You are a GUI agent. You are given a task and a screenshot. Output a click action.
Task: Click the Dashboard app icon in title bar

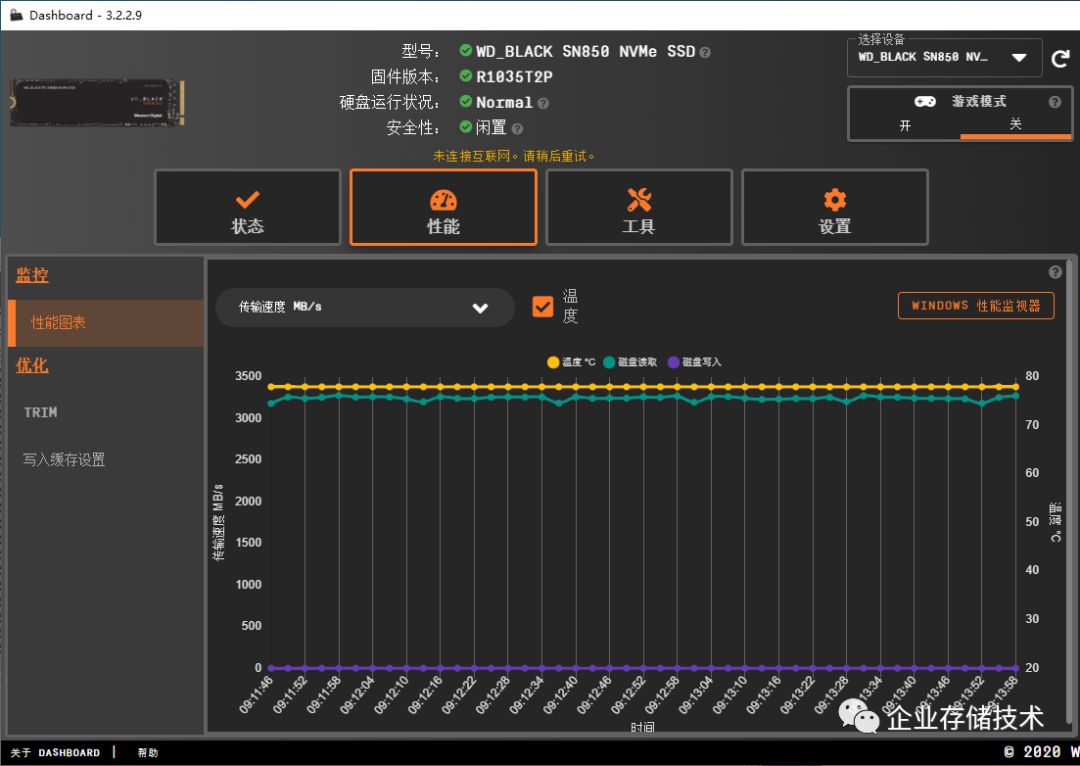coord(16,15)
